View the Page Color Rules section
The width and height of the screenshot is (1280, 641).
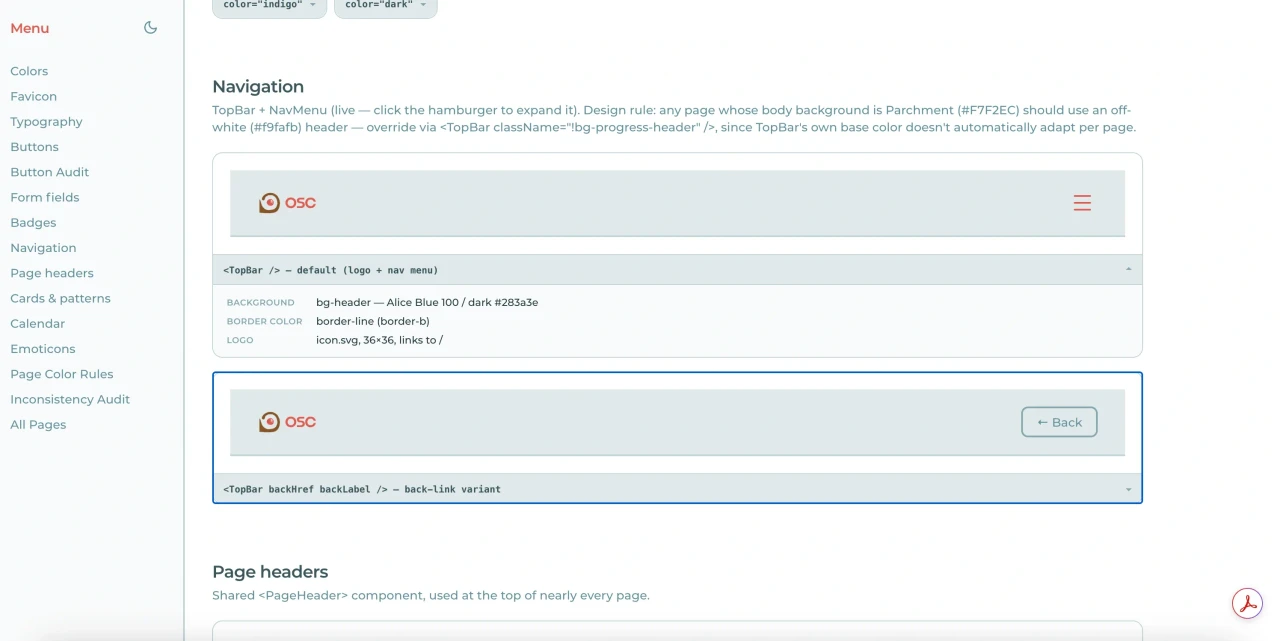point(62,374)
